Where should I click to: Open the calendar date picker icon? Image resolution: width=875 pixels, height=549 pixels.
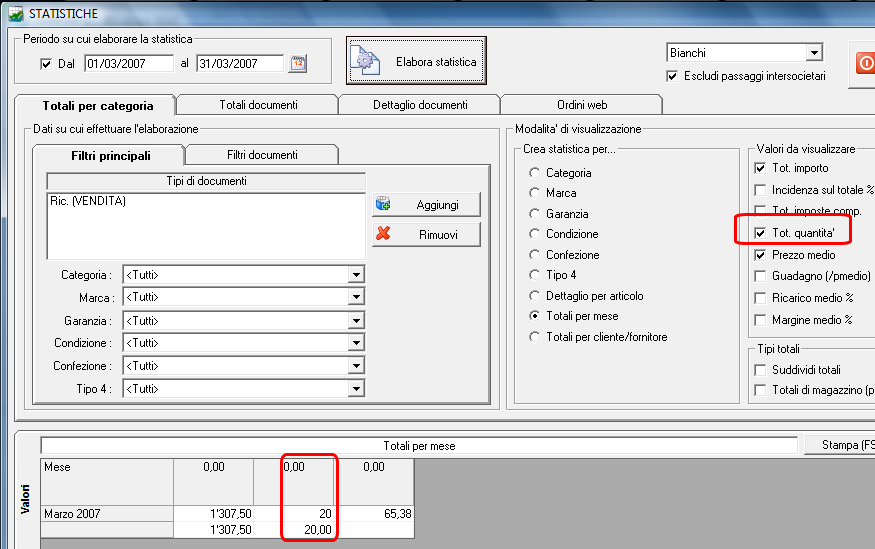pos(298,63)
